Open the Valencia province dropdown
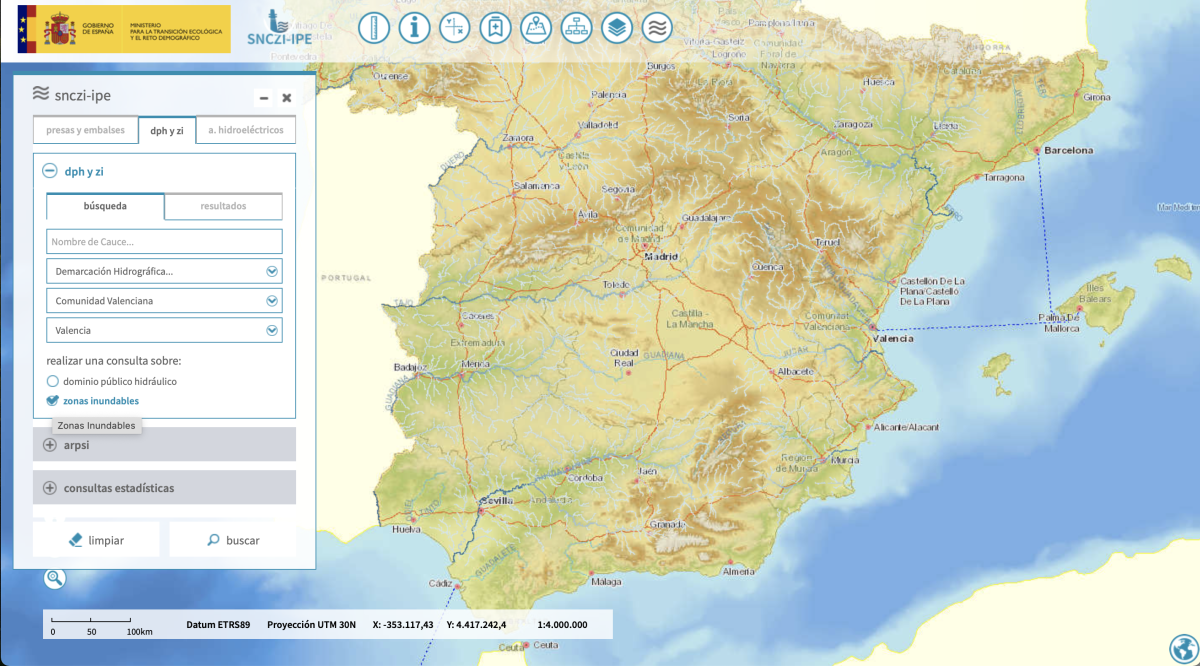Viewport: 1200px width, 666px height. coord(164,330)
